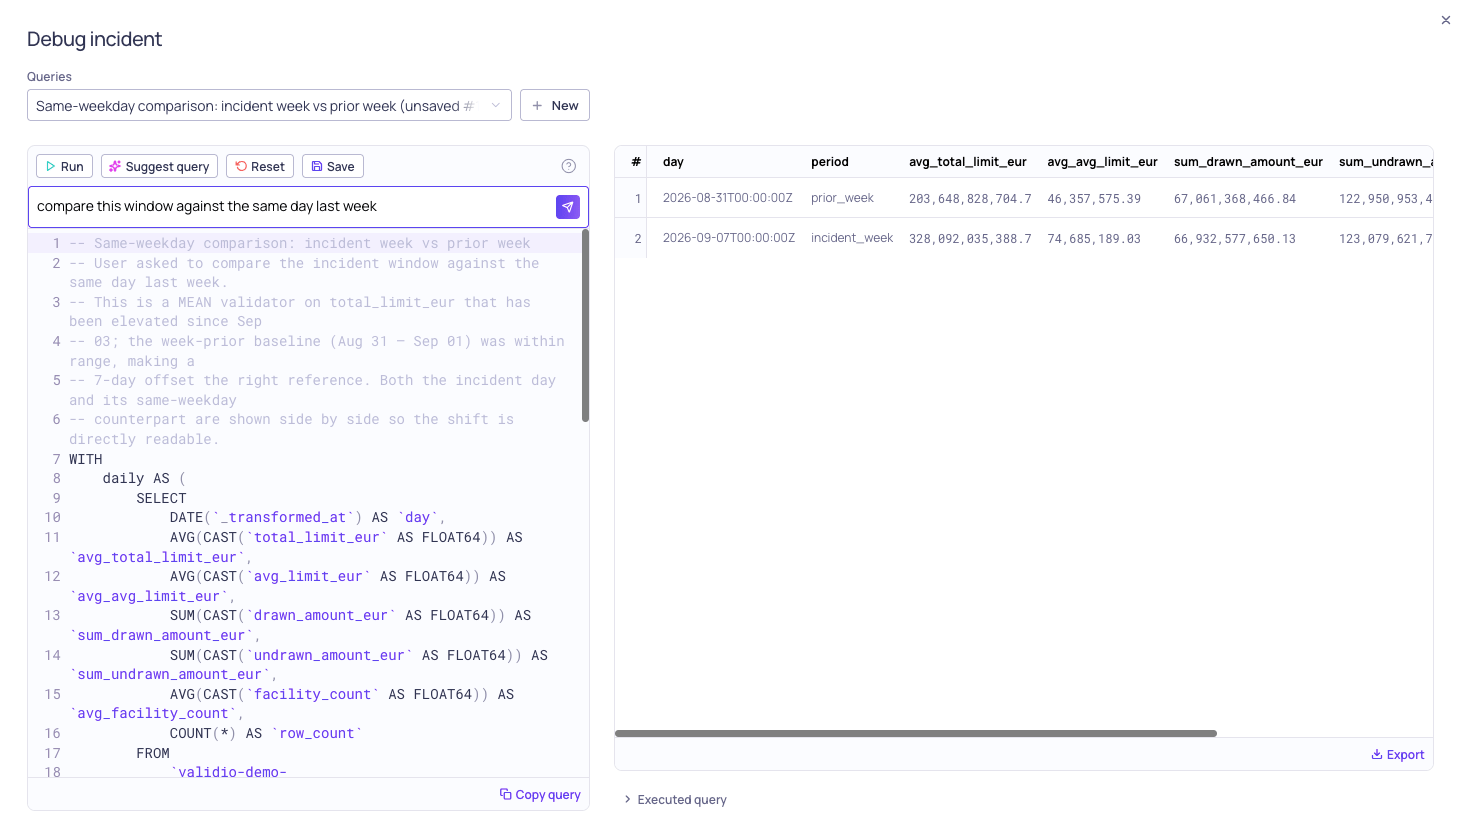Copy query to clipboard

point(540,794)
